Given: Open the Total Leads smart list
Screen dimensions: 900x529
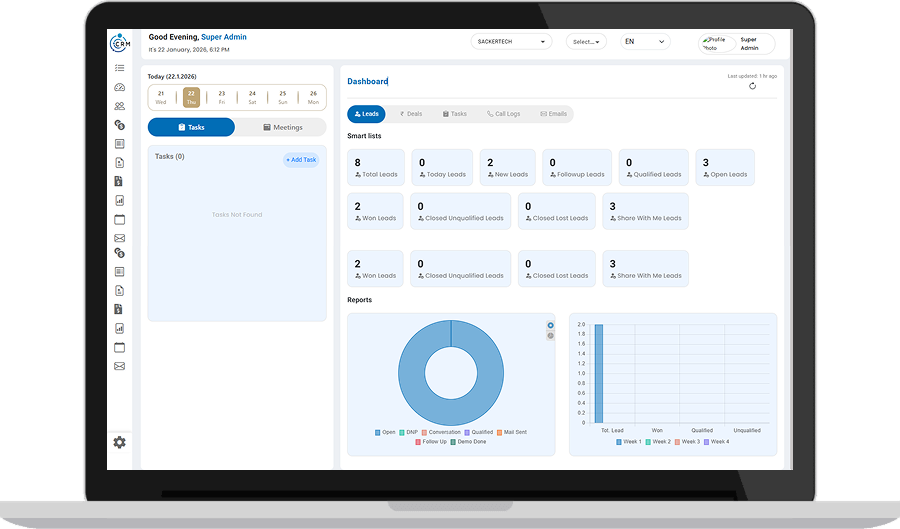Looking at the screenshot, I should click(x=376, y=168).
